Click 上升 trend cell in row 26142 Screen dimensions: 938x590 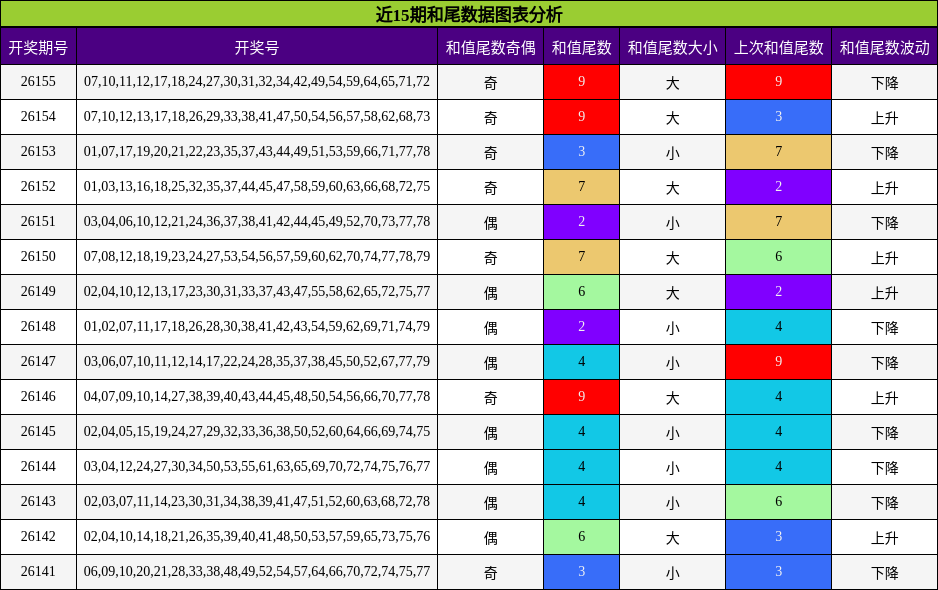tap(884, 538)
